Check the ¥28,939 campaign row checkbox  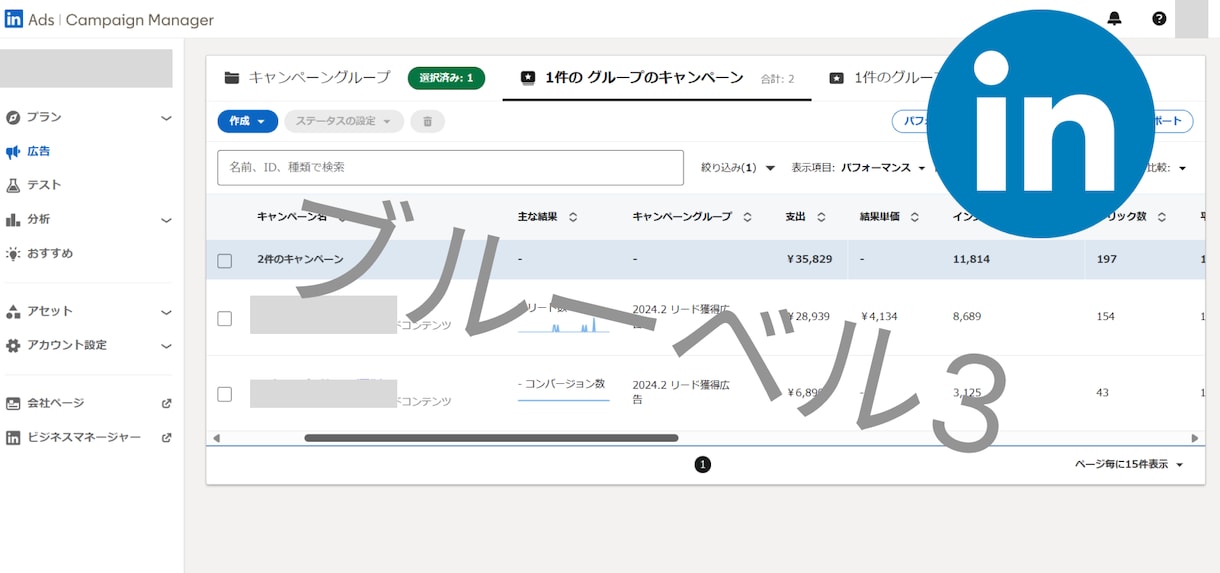pos(224,318)
